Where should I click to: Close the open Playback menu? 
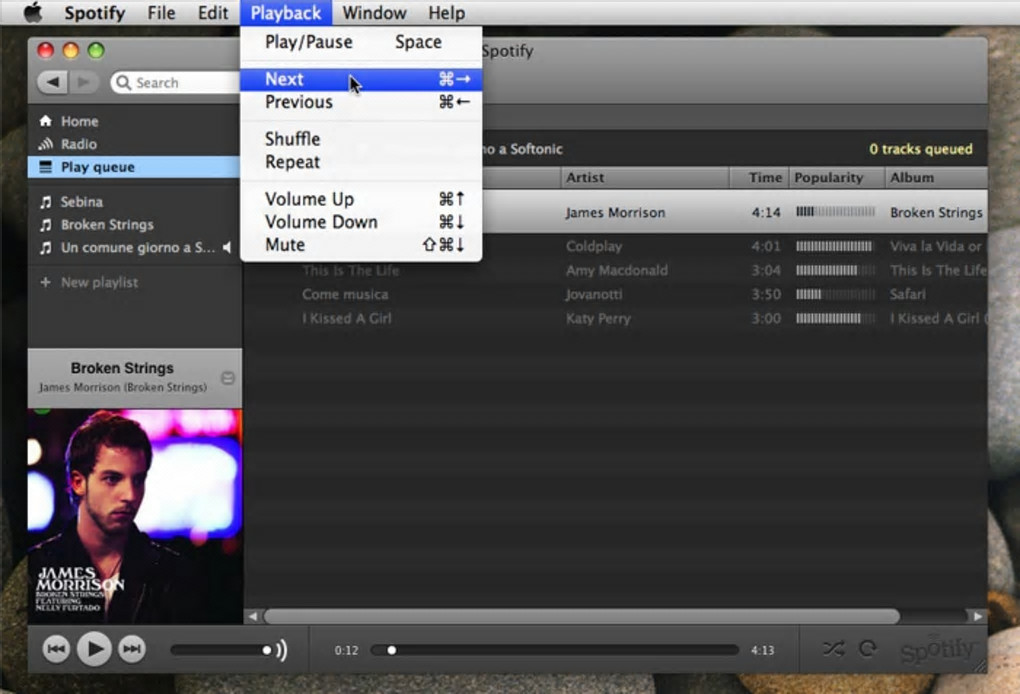[x=286, y=13]
